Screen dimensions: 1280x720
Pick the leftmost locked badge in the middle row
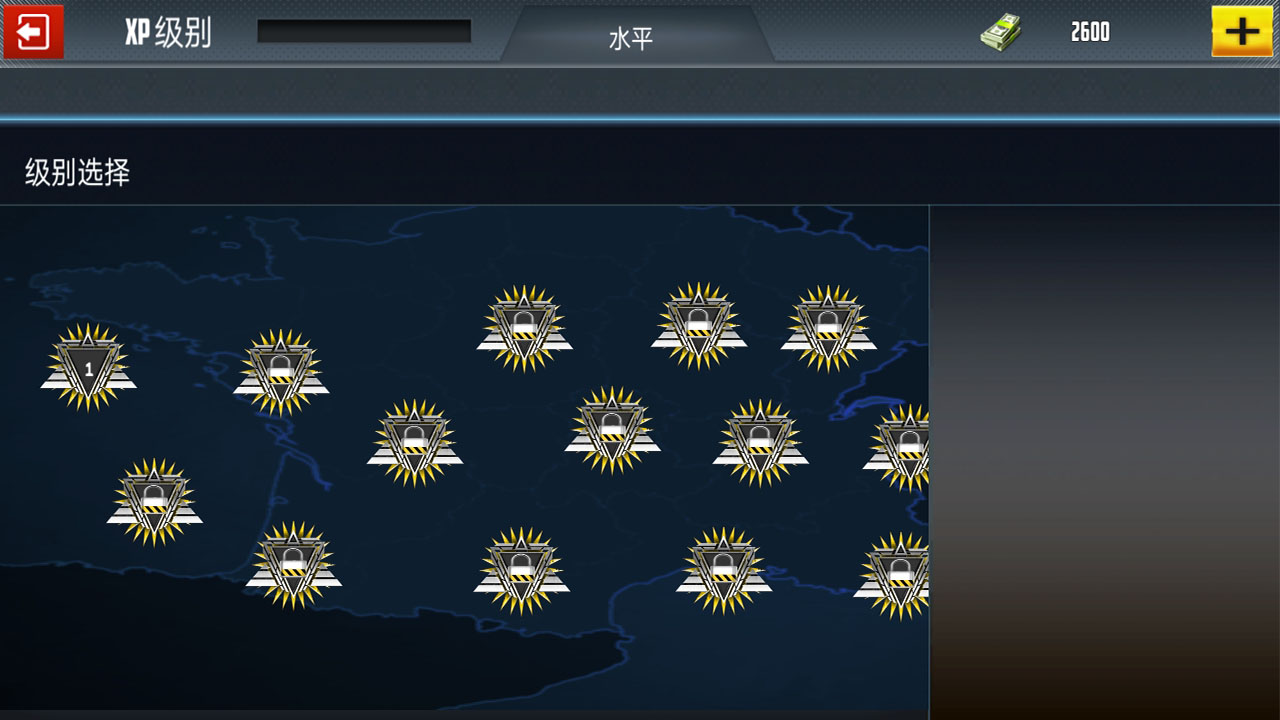(414, 443)
